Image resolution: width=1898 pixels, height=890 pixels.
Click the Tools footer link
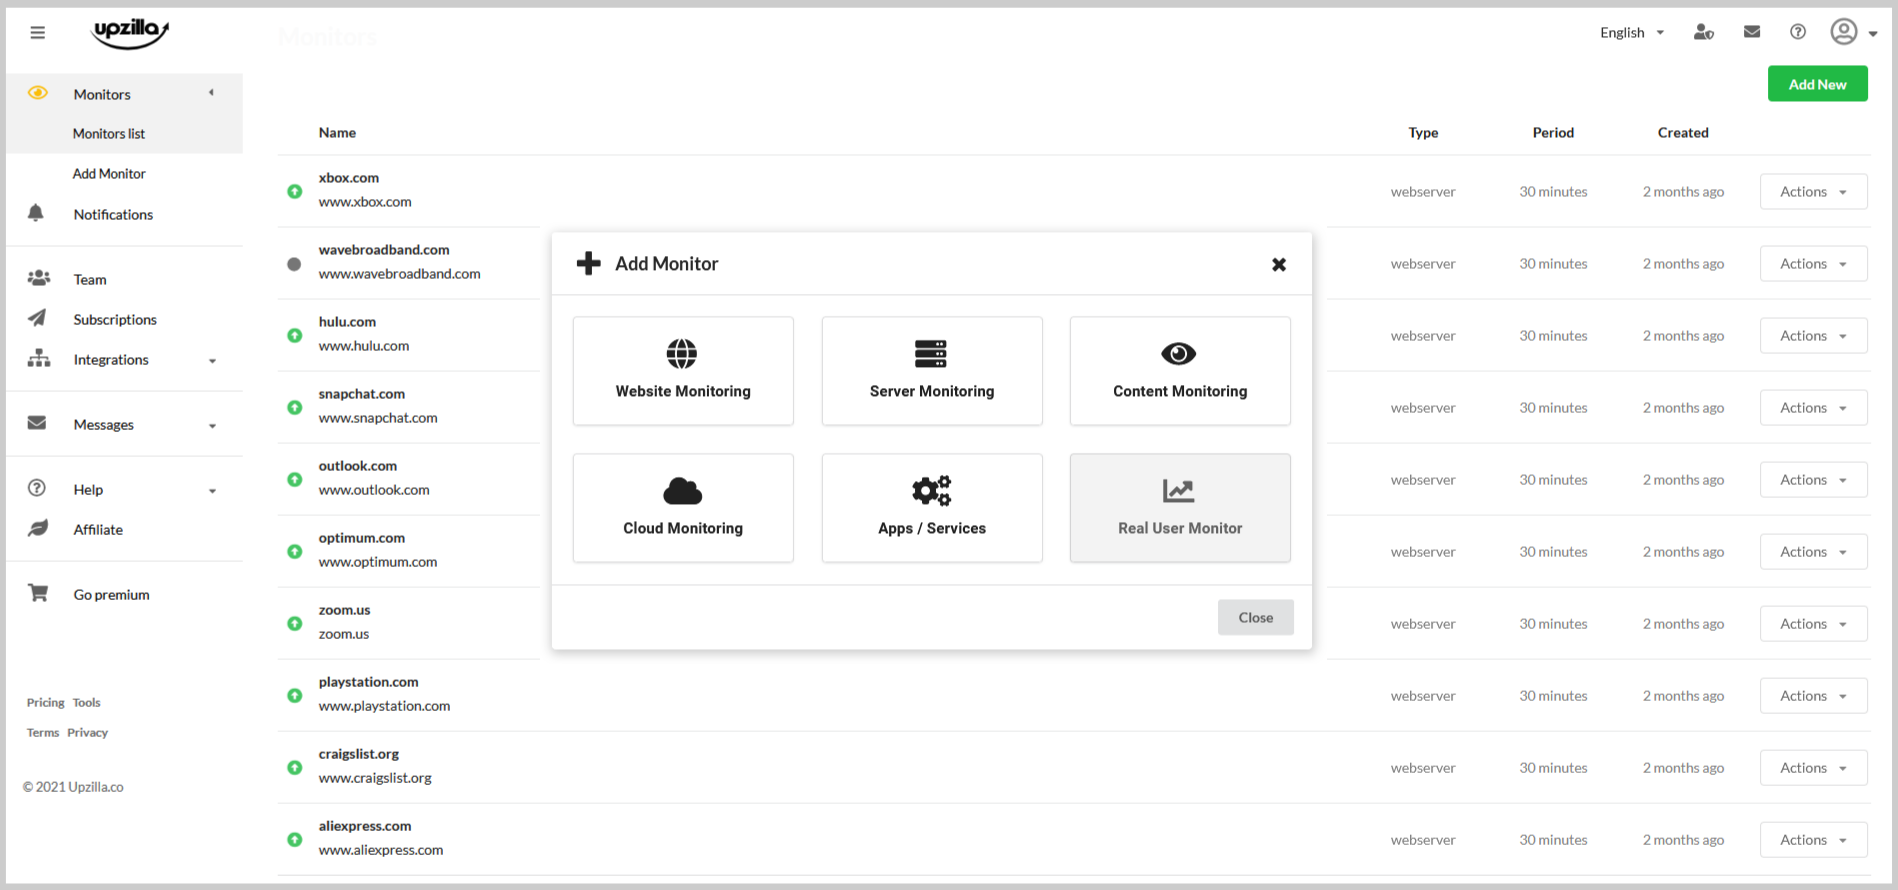point(87,702)
